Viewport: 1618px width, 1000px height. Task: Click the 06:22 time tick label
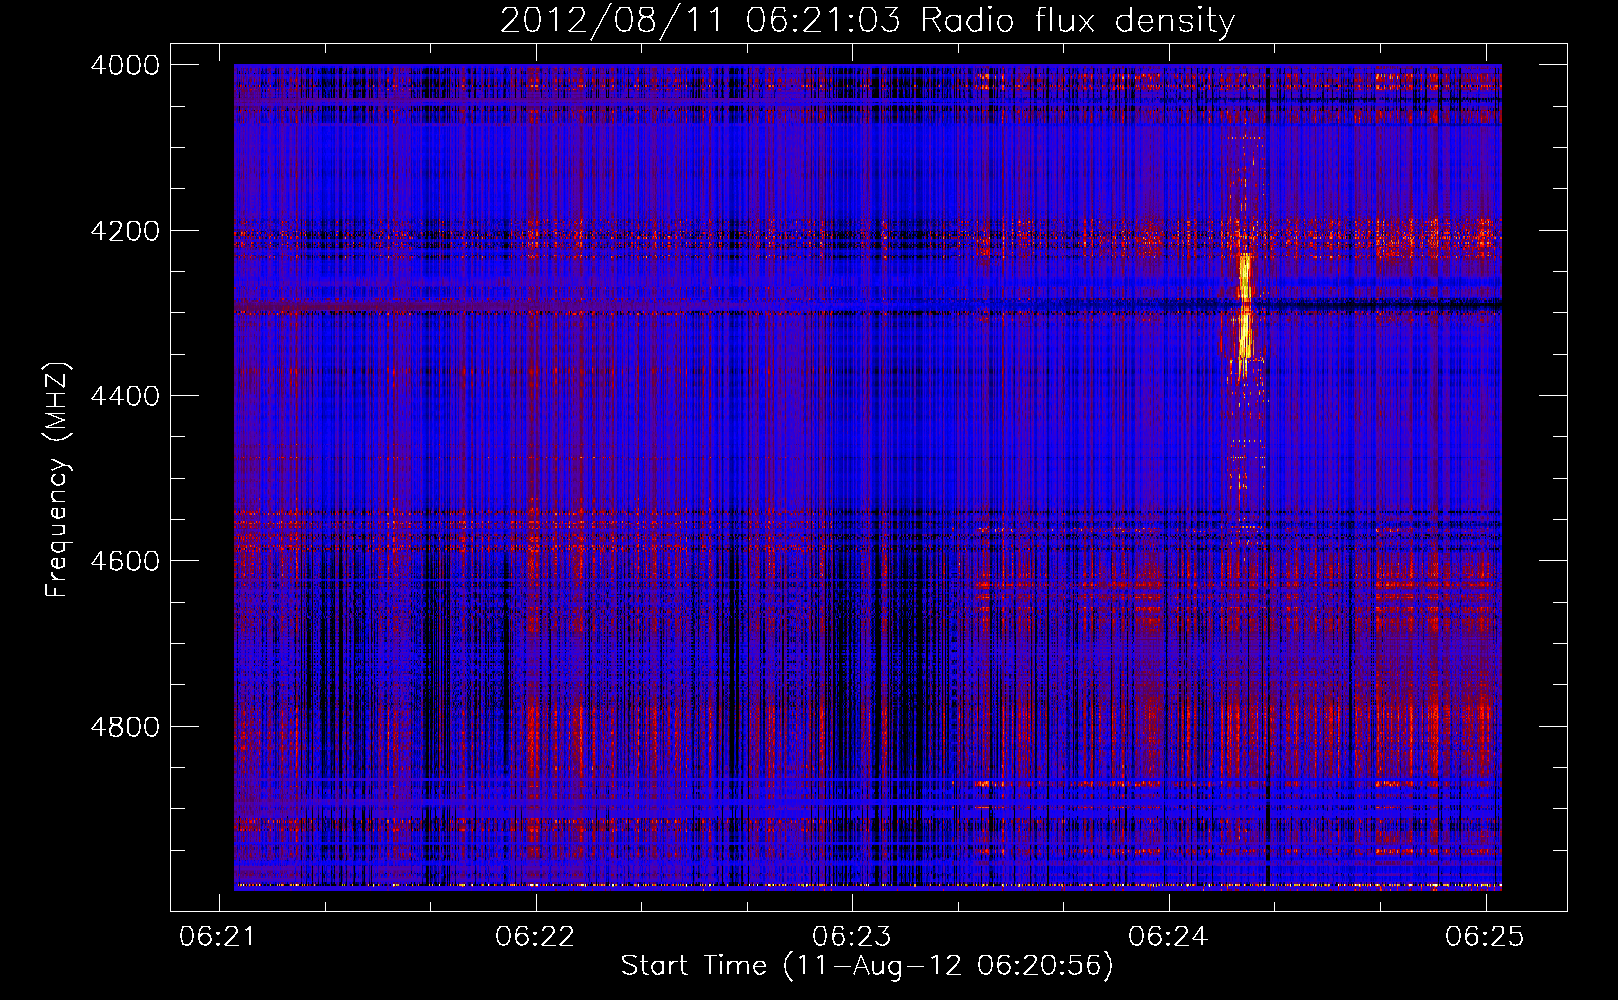[536, 936]
